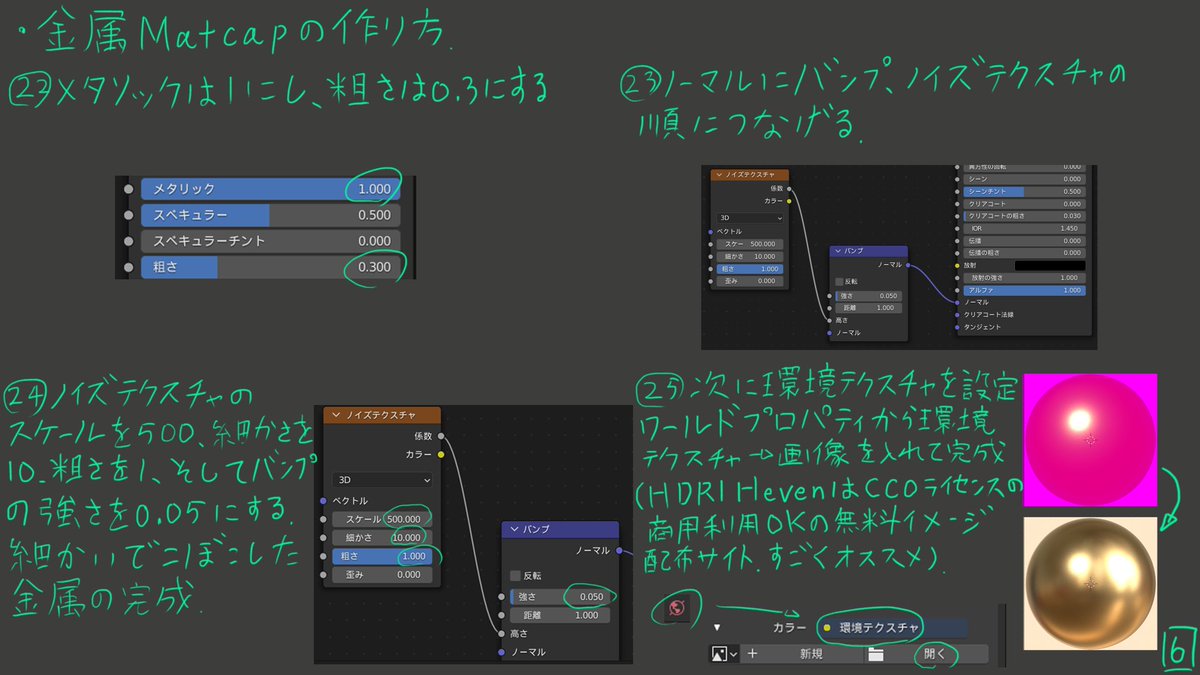Collapse the panel with the white triangle near カラー
Screen dimensions: 1200x675
click(x=717, y=627)
